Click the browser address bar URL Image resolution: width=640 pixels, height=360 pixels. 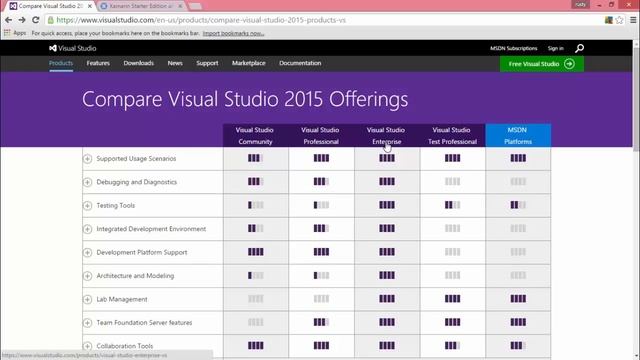[201, 20]
